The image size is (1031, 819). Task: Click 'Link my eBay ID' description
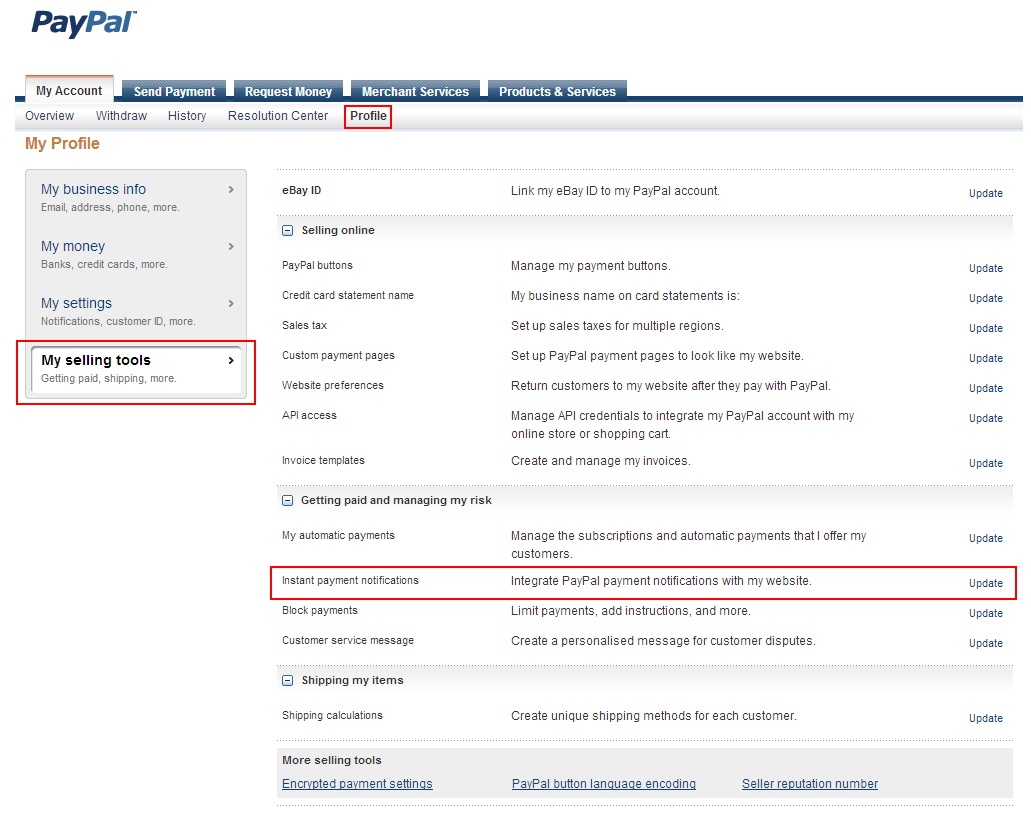[x=615, y=191]
